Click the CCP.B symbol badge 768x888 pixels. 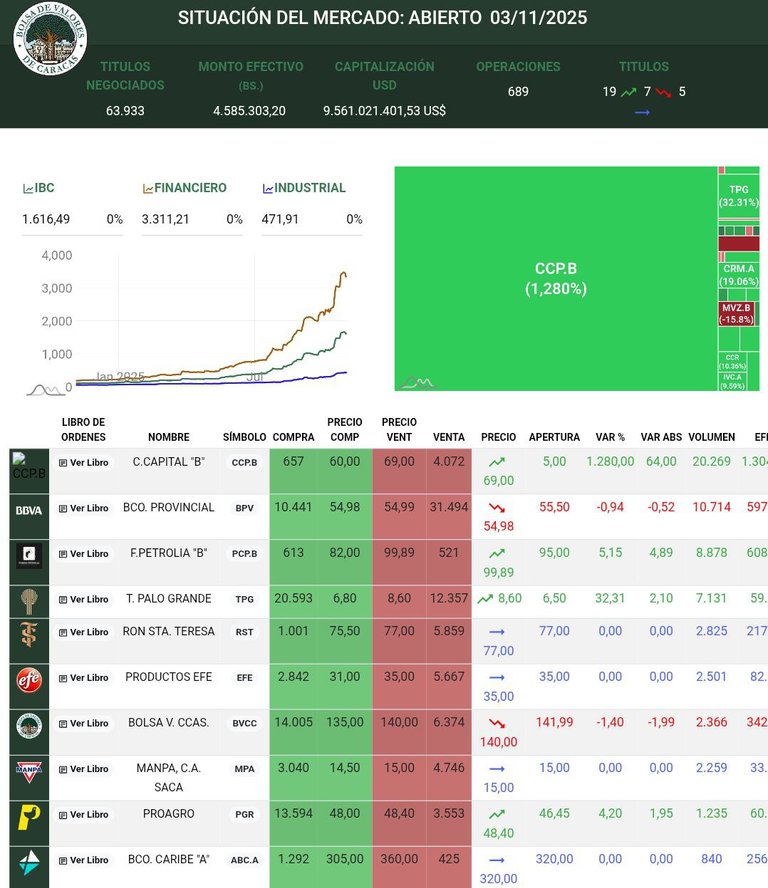(244, 463)
